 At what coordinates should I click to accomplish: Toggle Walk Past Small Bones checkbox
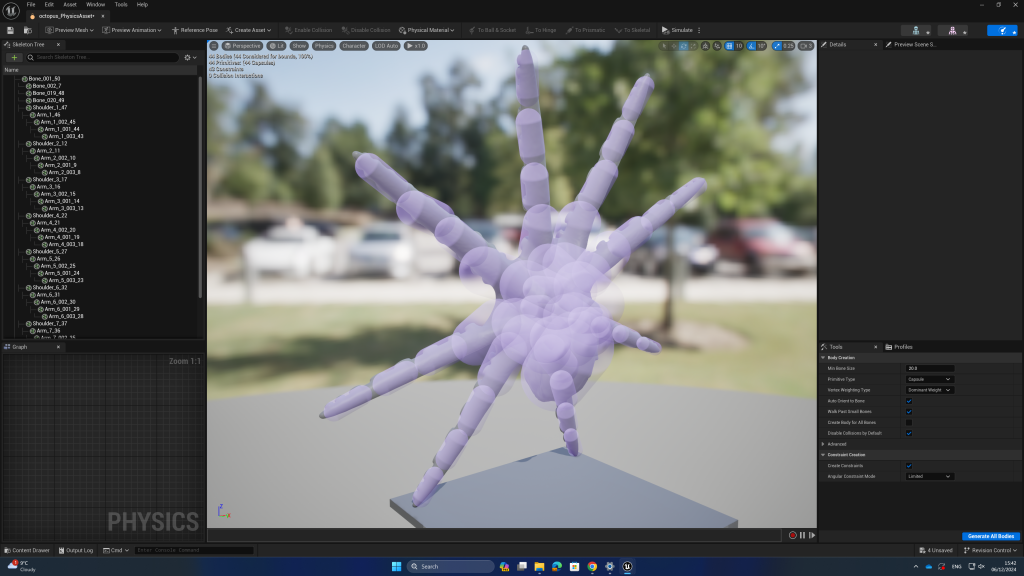[908, 411]
